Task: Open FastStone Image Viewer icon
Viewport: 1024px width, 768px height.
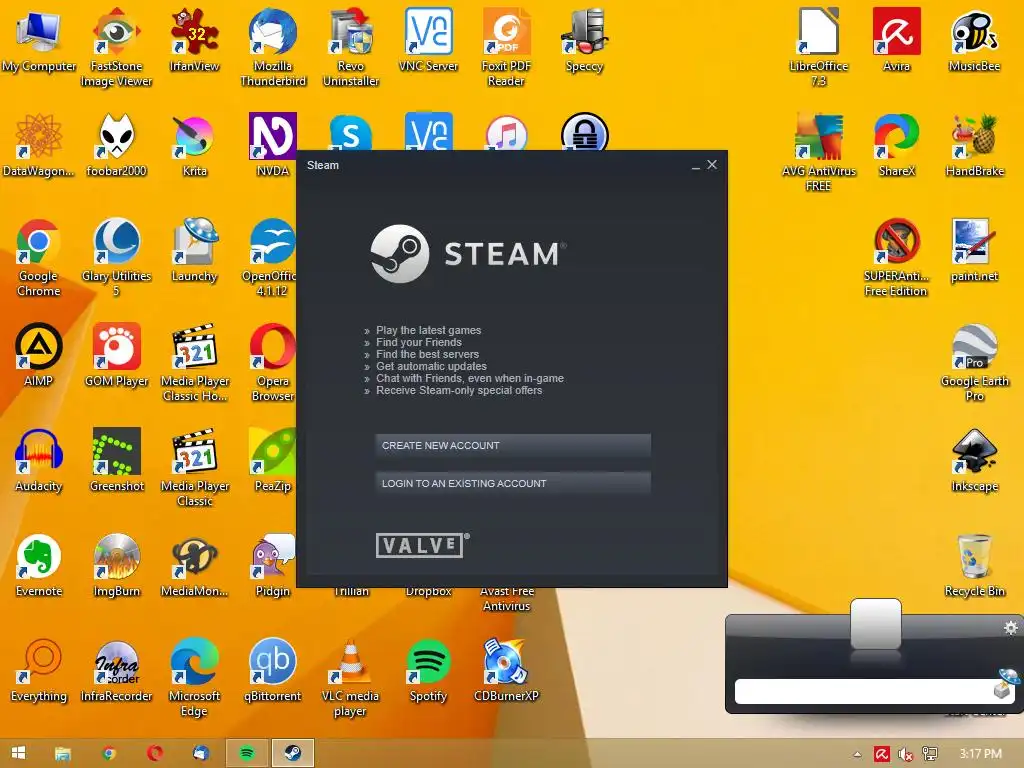Action: coord(116,47)
